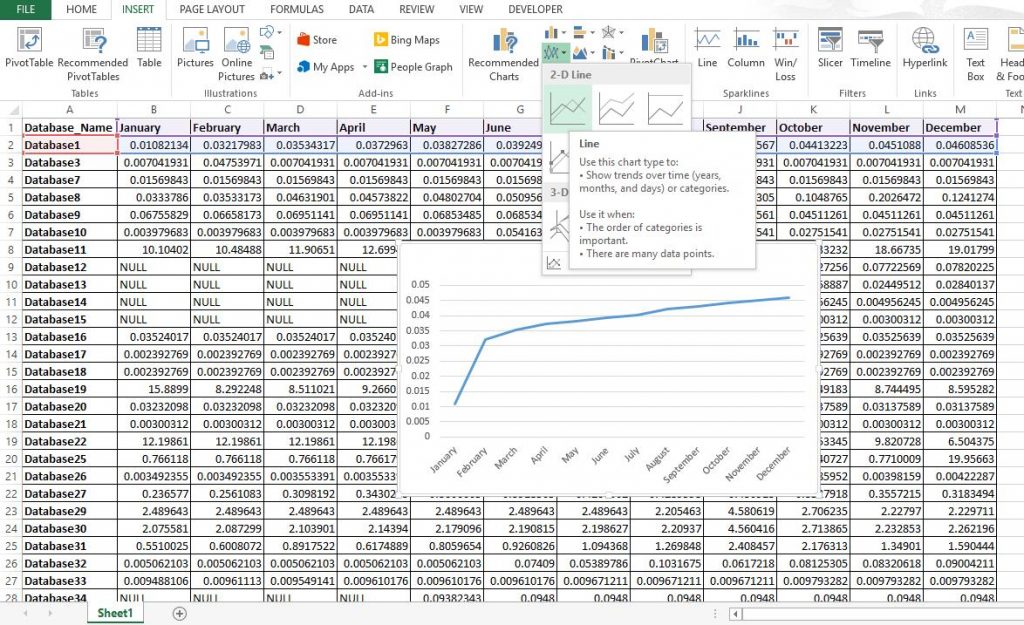Open the insert column chart dropdown
1024x625 pixels.
[565, 32]
